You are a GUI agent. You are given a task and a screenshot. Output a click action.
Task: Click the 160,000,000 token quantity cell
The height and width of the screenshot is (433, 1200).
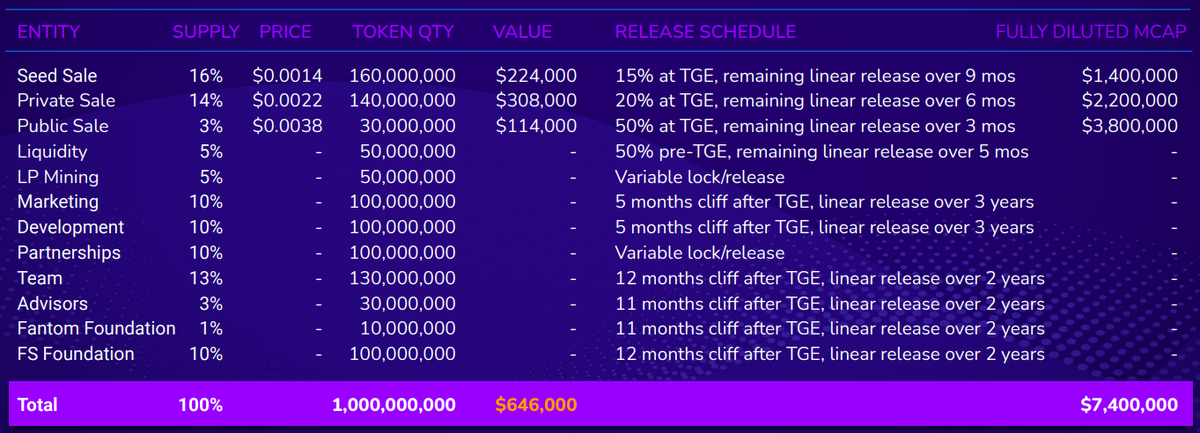pos(403,75)
